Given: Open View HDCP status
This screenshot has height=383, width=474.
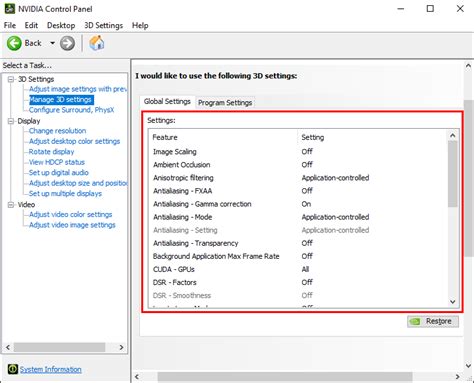Looking at the screenshot, I should [57, 162].
